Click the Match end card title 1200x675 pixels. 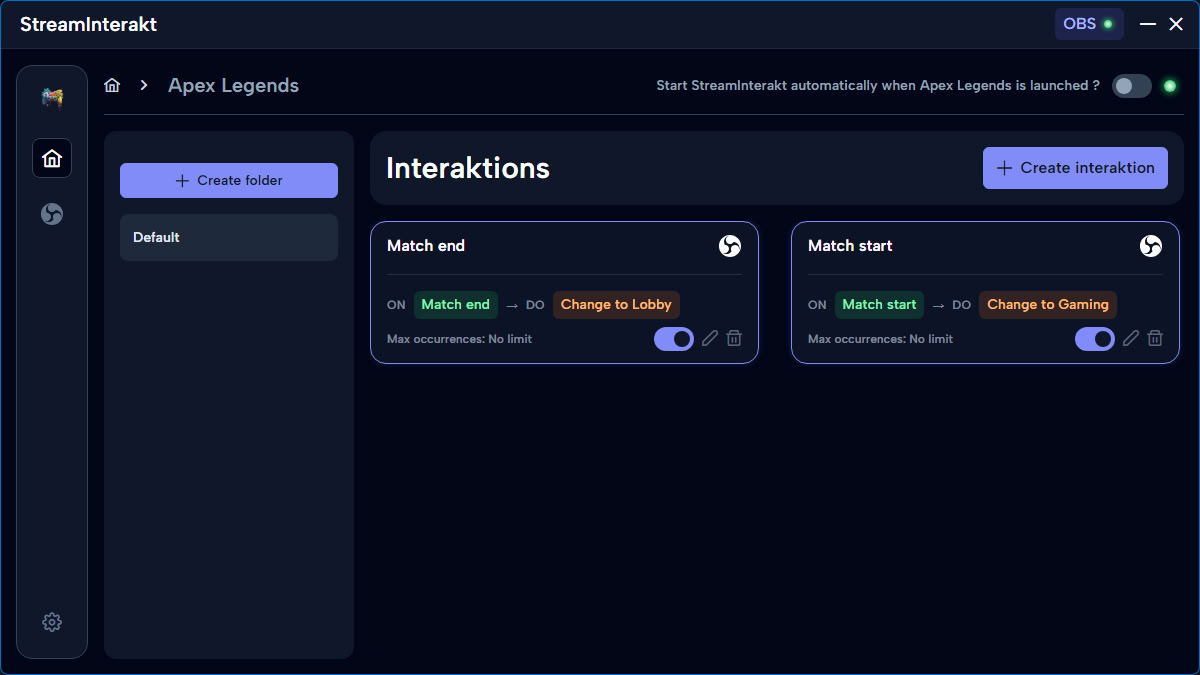[426, 246]
